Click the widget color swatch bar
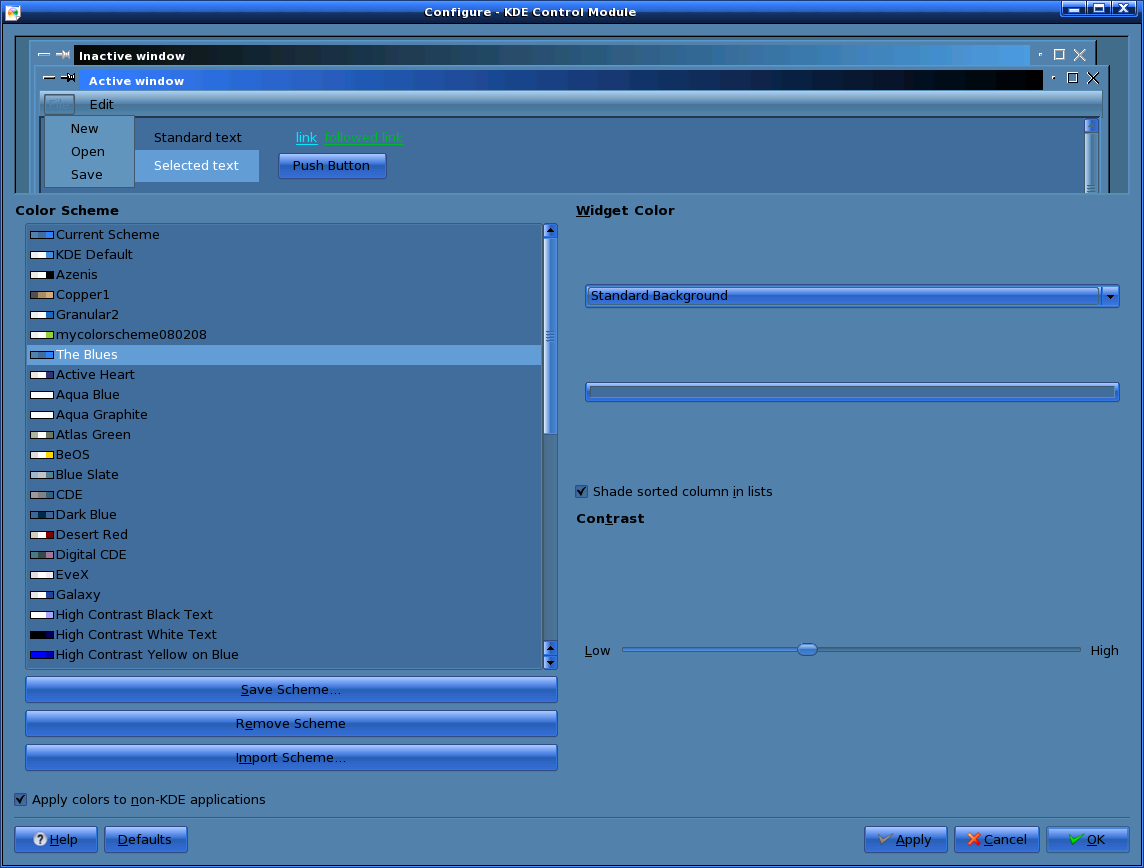The height and width of the screenshot is (868, 1144). pos(852,392)
